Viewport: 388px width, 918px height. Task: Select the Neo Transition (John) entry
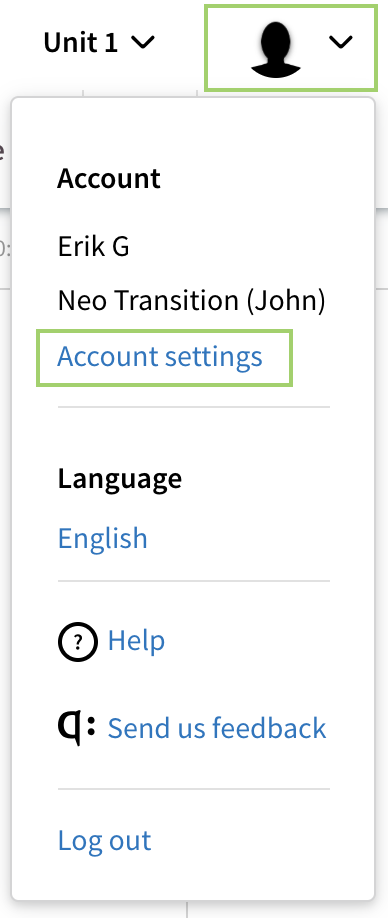(191, 301)
